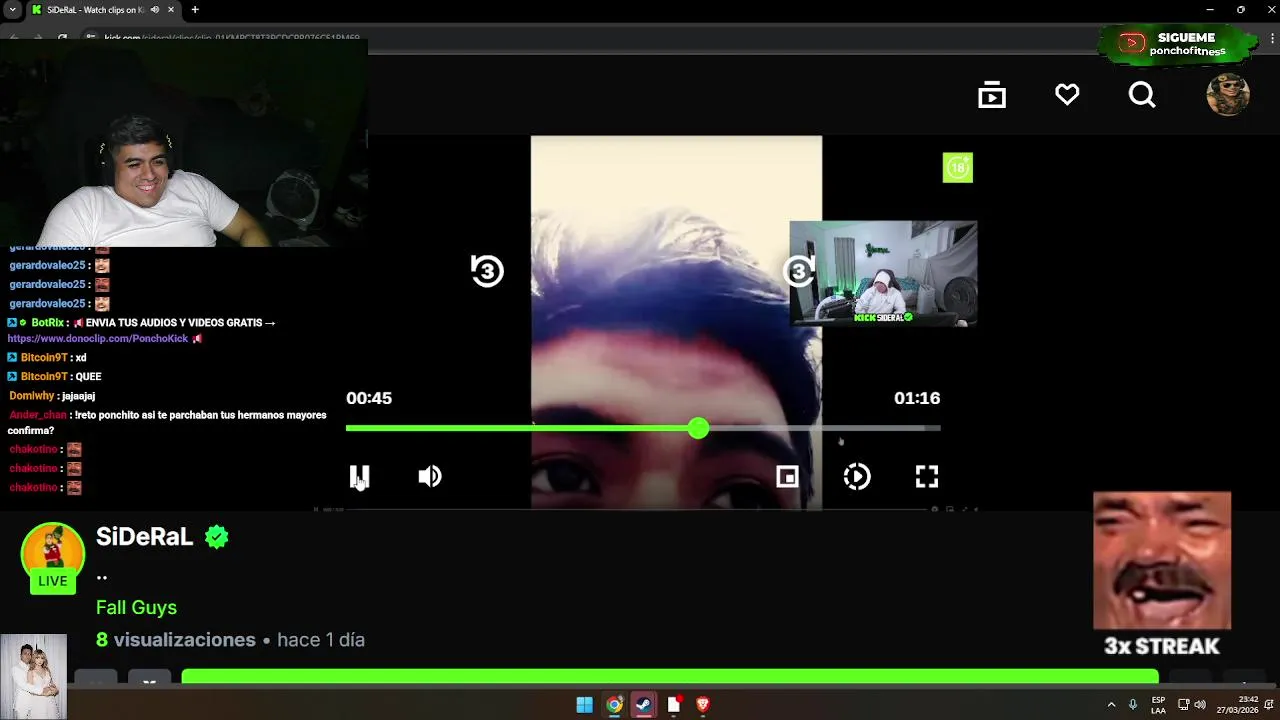
Task: Close the SiDeRaL browser tab
Action: [x=173, y=10]
